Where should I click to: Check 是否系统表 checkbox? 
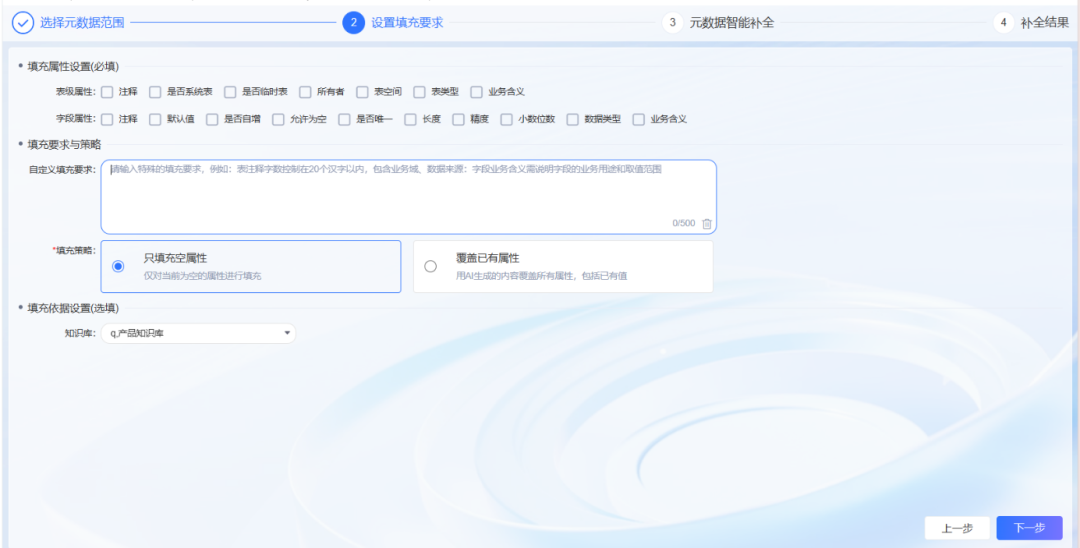point(155,92)
